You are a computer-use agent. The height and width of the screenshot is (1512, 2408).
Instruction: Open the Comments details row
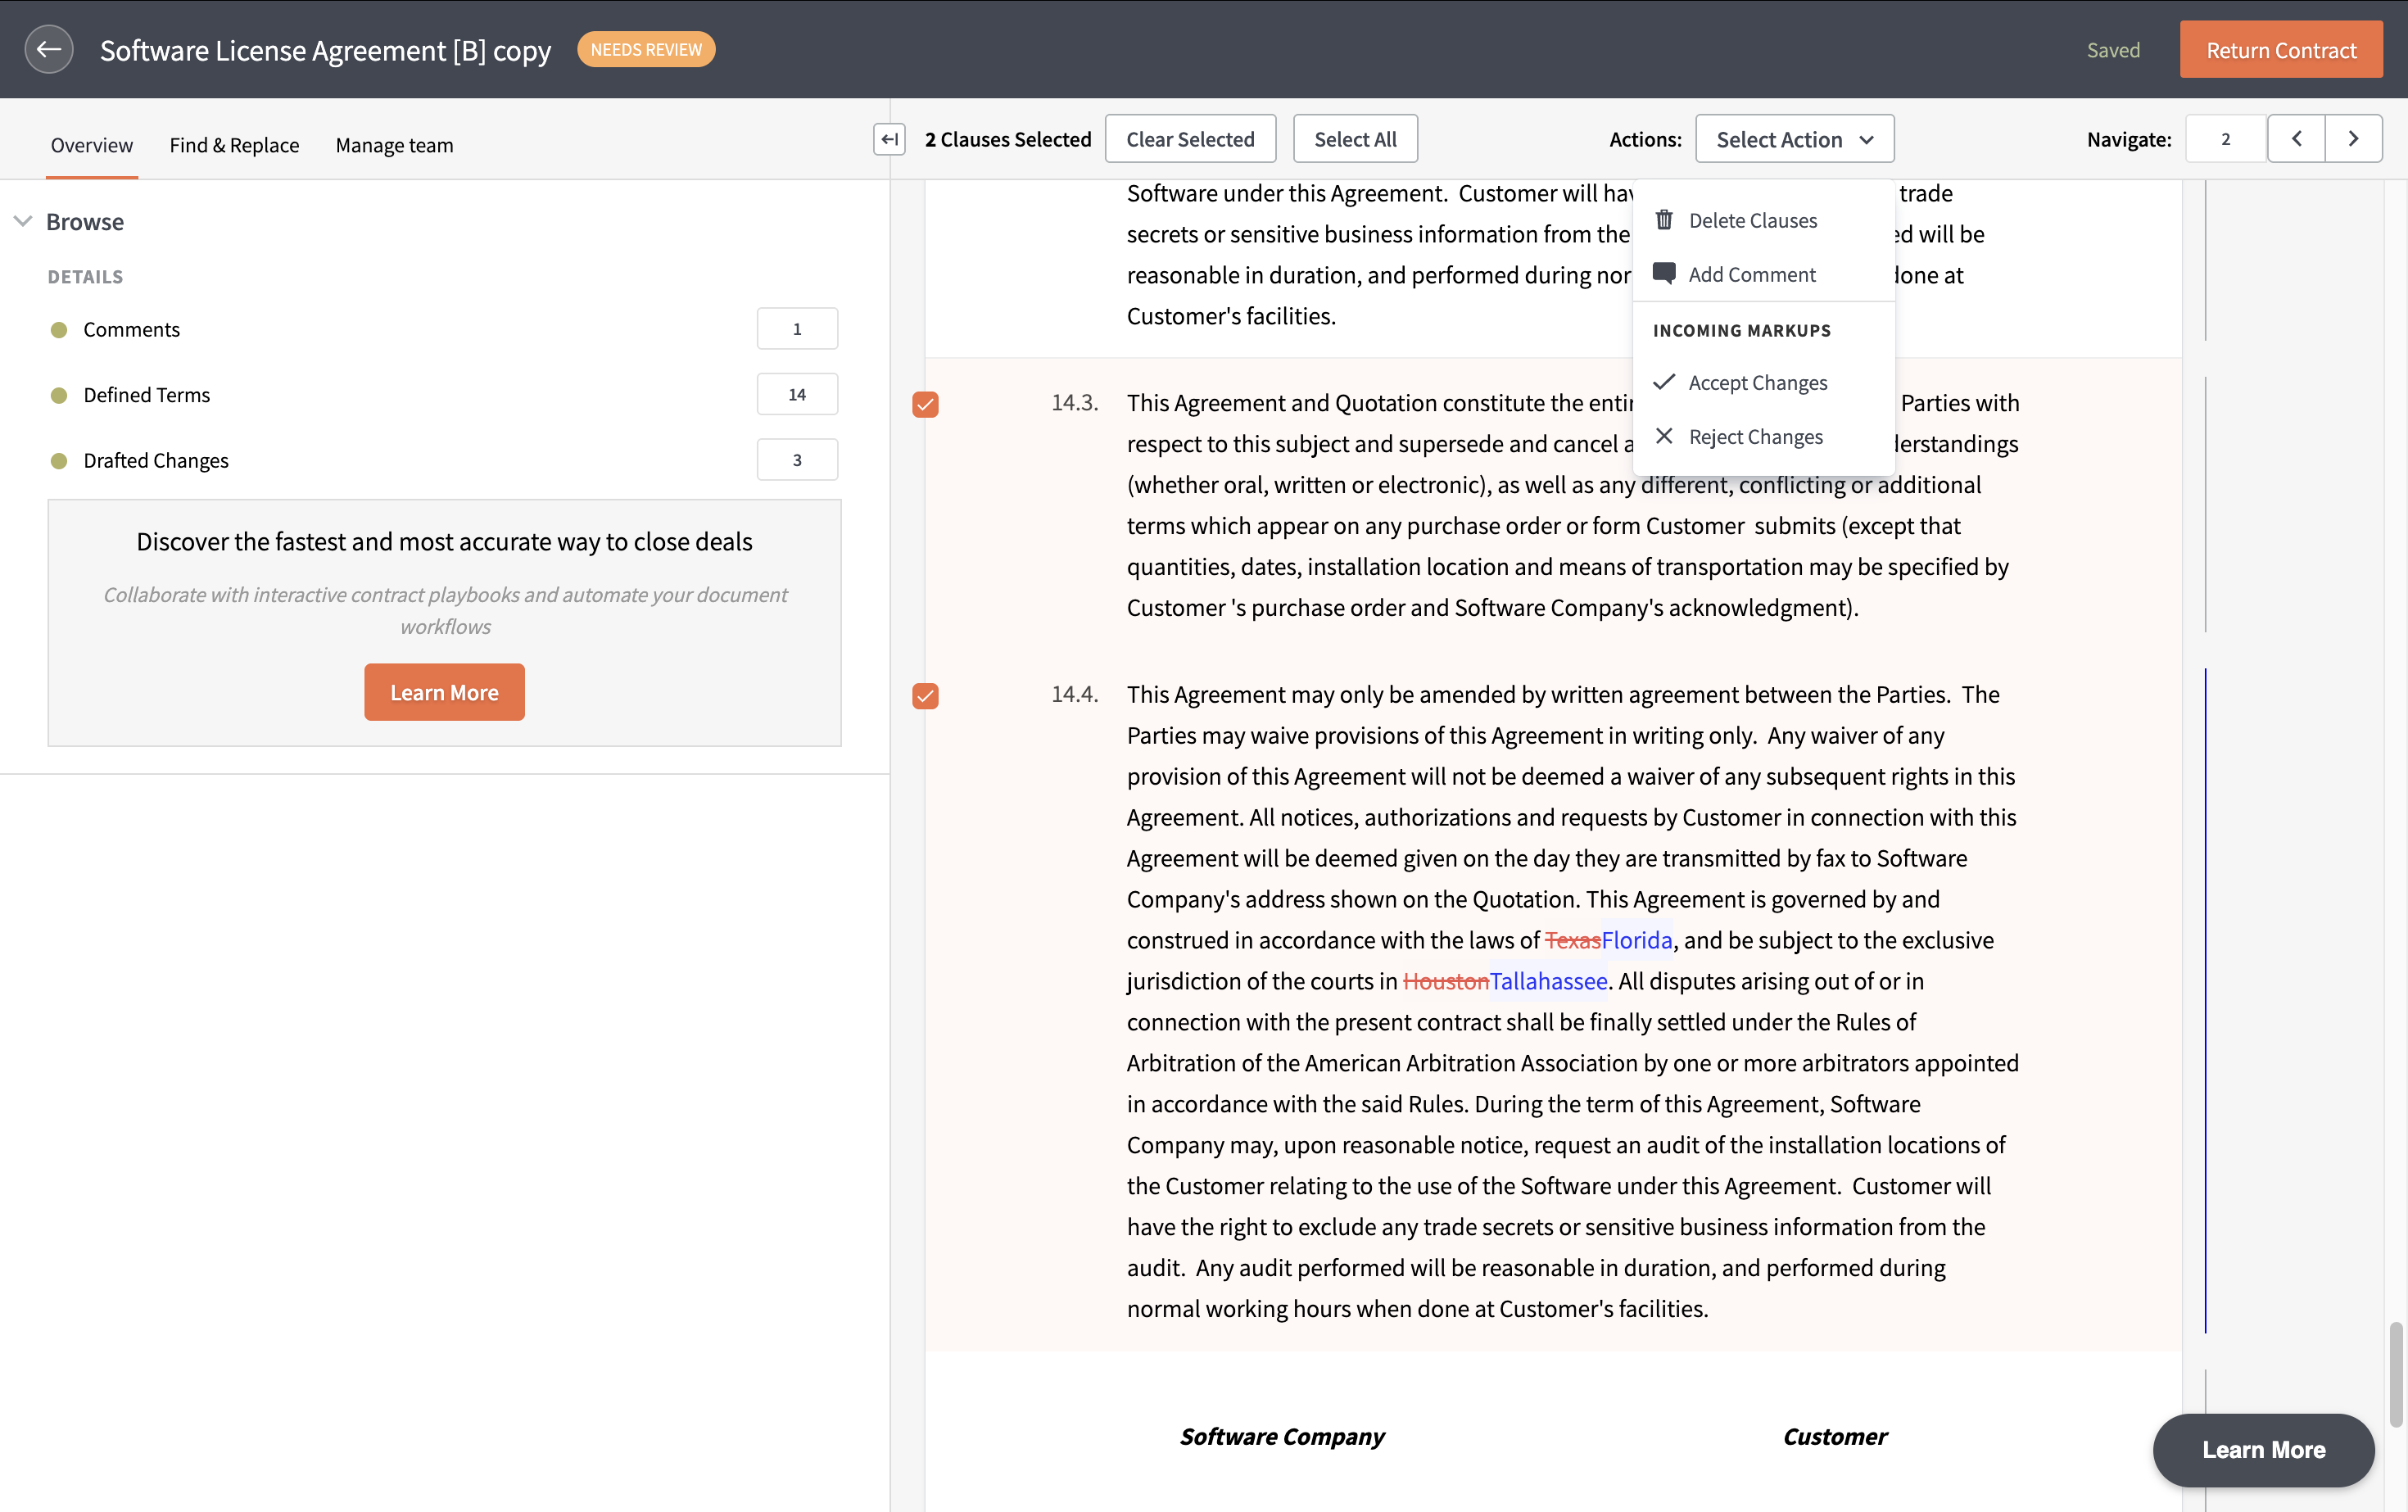[x=444, y=329]
